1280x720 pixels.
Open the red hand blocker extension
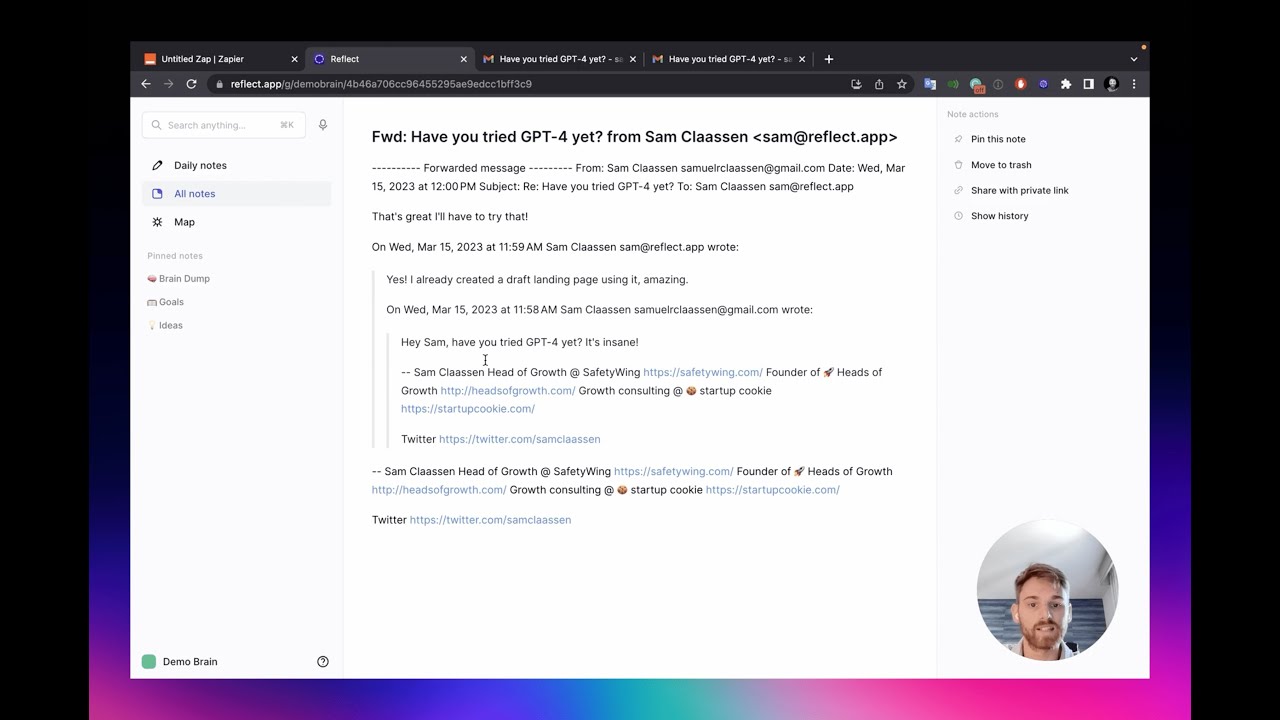coord(1021,84)
